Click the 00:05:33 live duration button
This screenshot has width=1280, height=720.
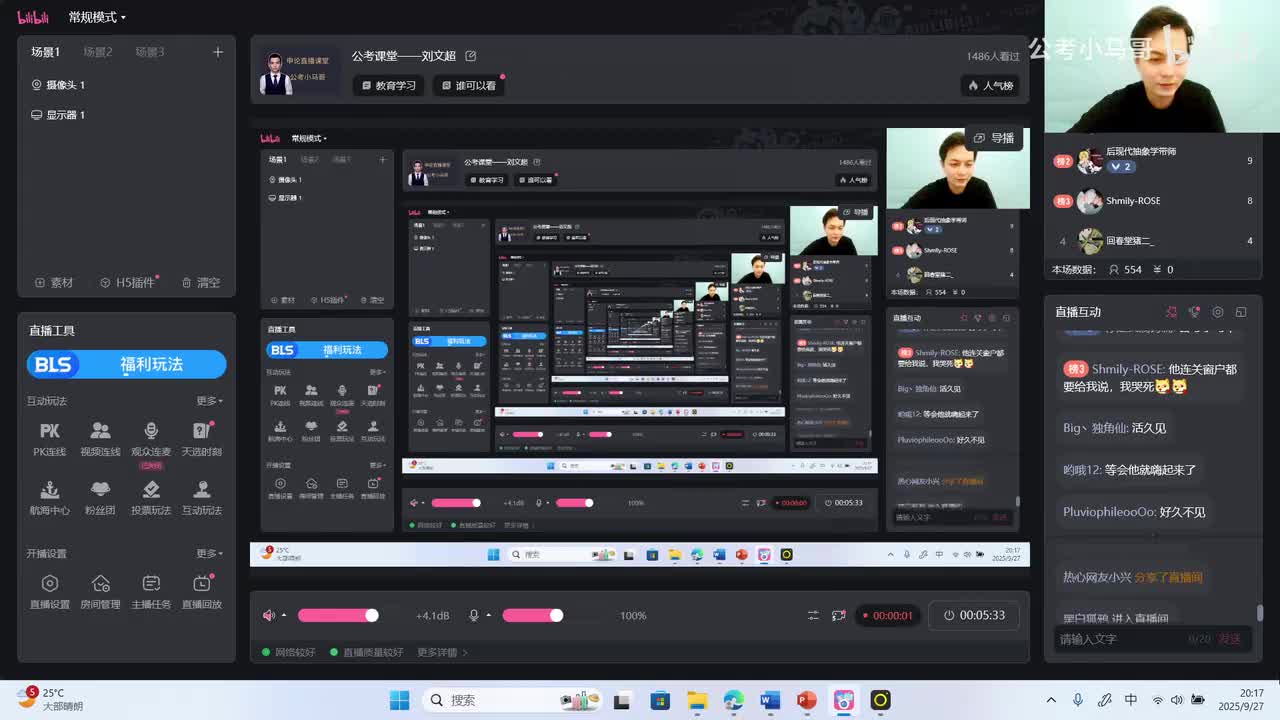point(974,615)
